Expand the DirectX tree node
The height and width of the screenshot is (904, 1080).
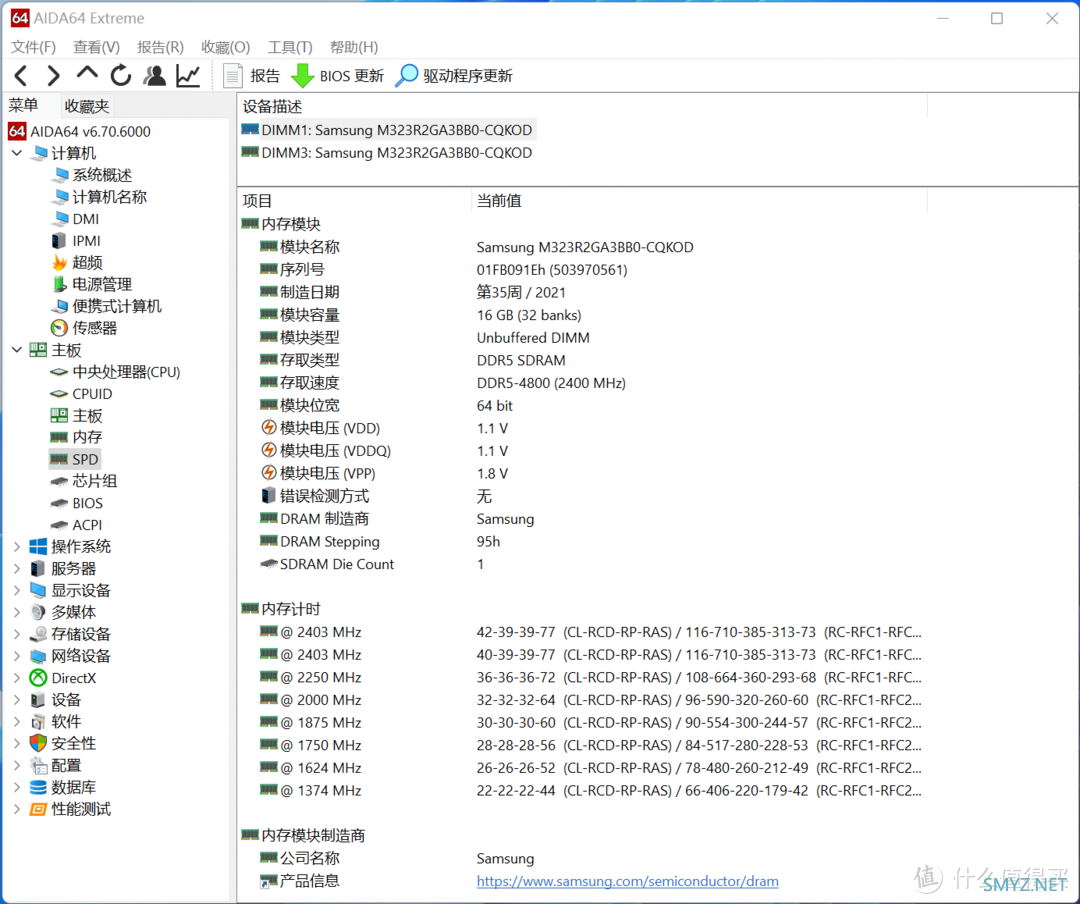pyautogui.click(x=17, y=678)
